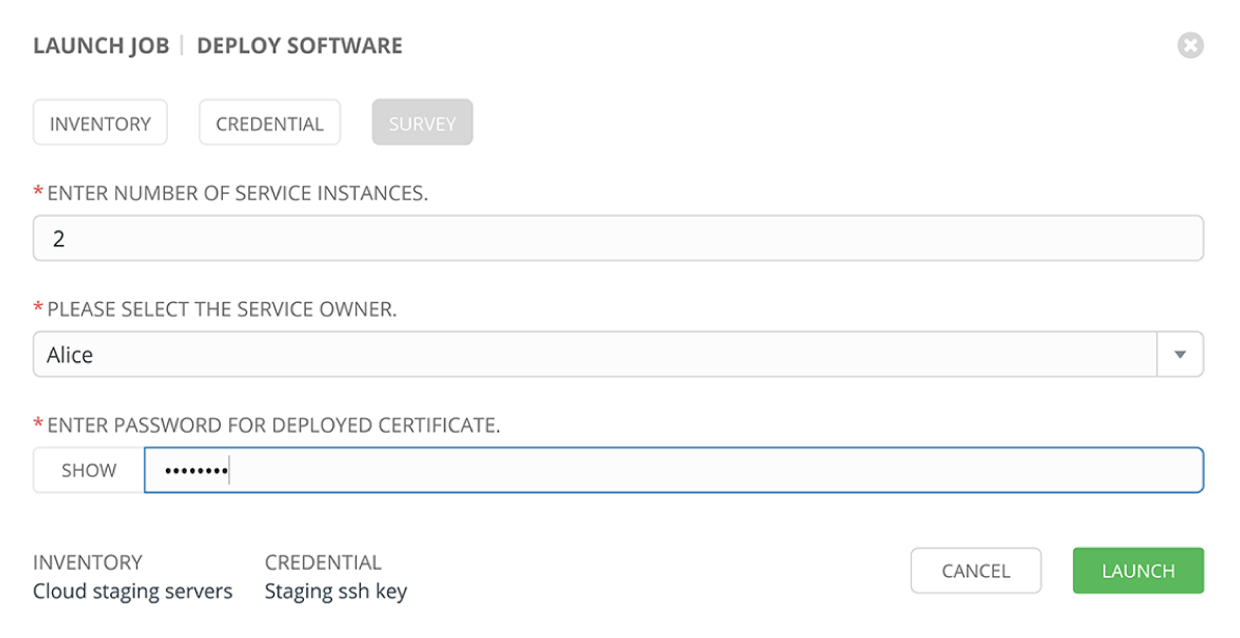Select the Survey step tab
Screen dimensions: 1240x638
422,123
